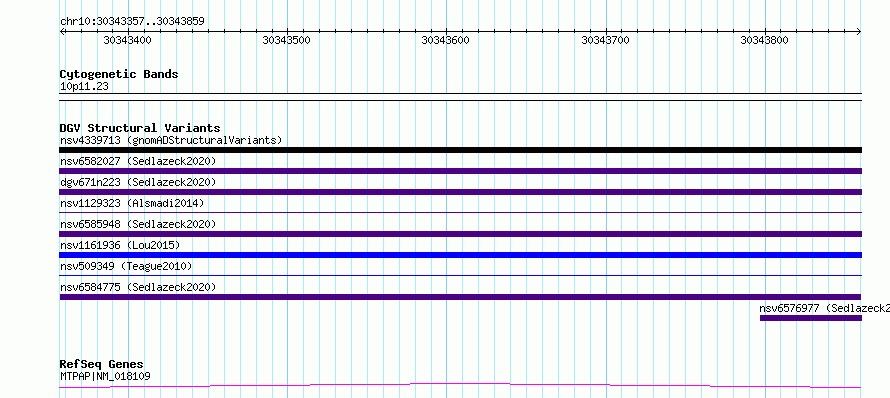
Task: Select the nsv6584775 (Sedlazeck2020) purple bar
Action: click(460, 297)
